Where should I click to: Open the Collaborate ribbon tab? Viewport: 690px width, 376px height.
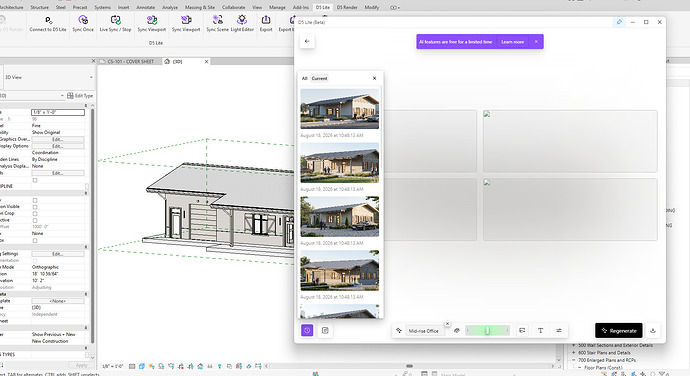[x=233, y=7]
